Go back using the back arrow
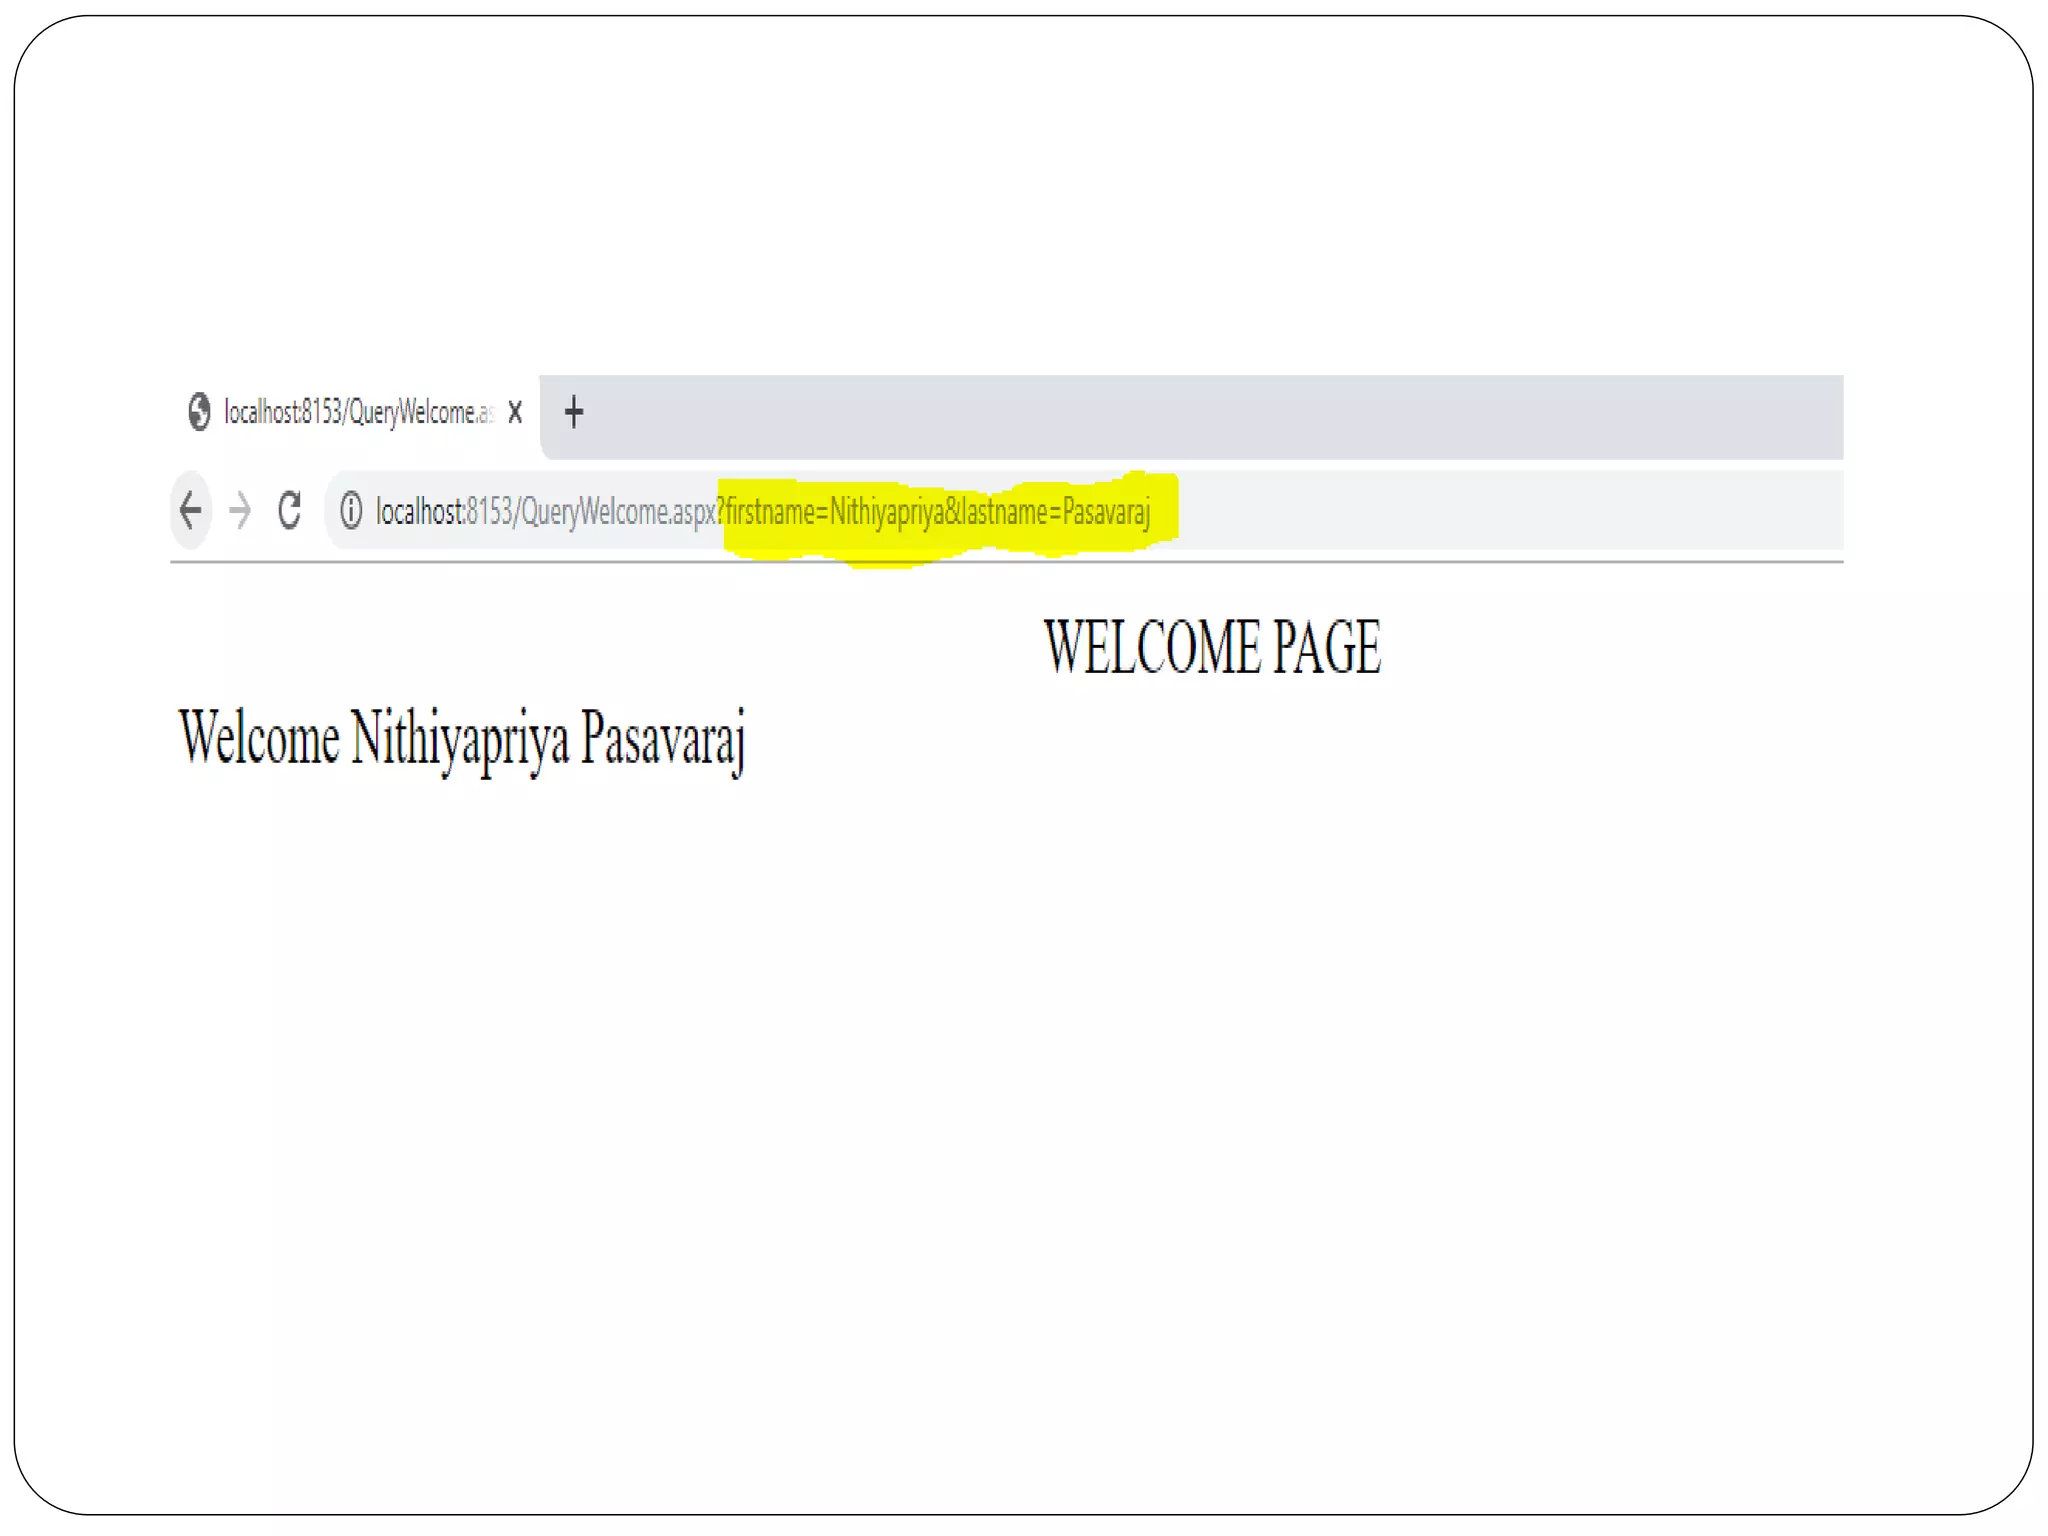Screen dimensions: 2048x1536 [x=190, y=510]
